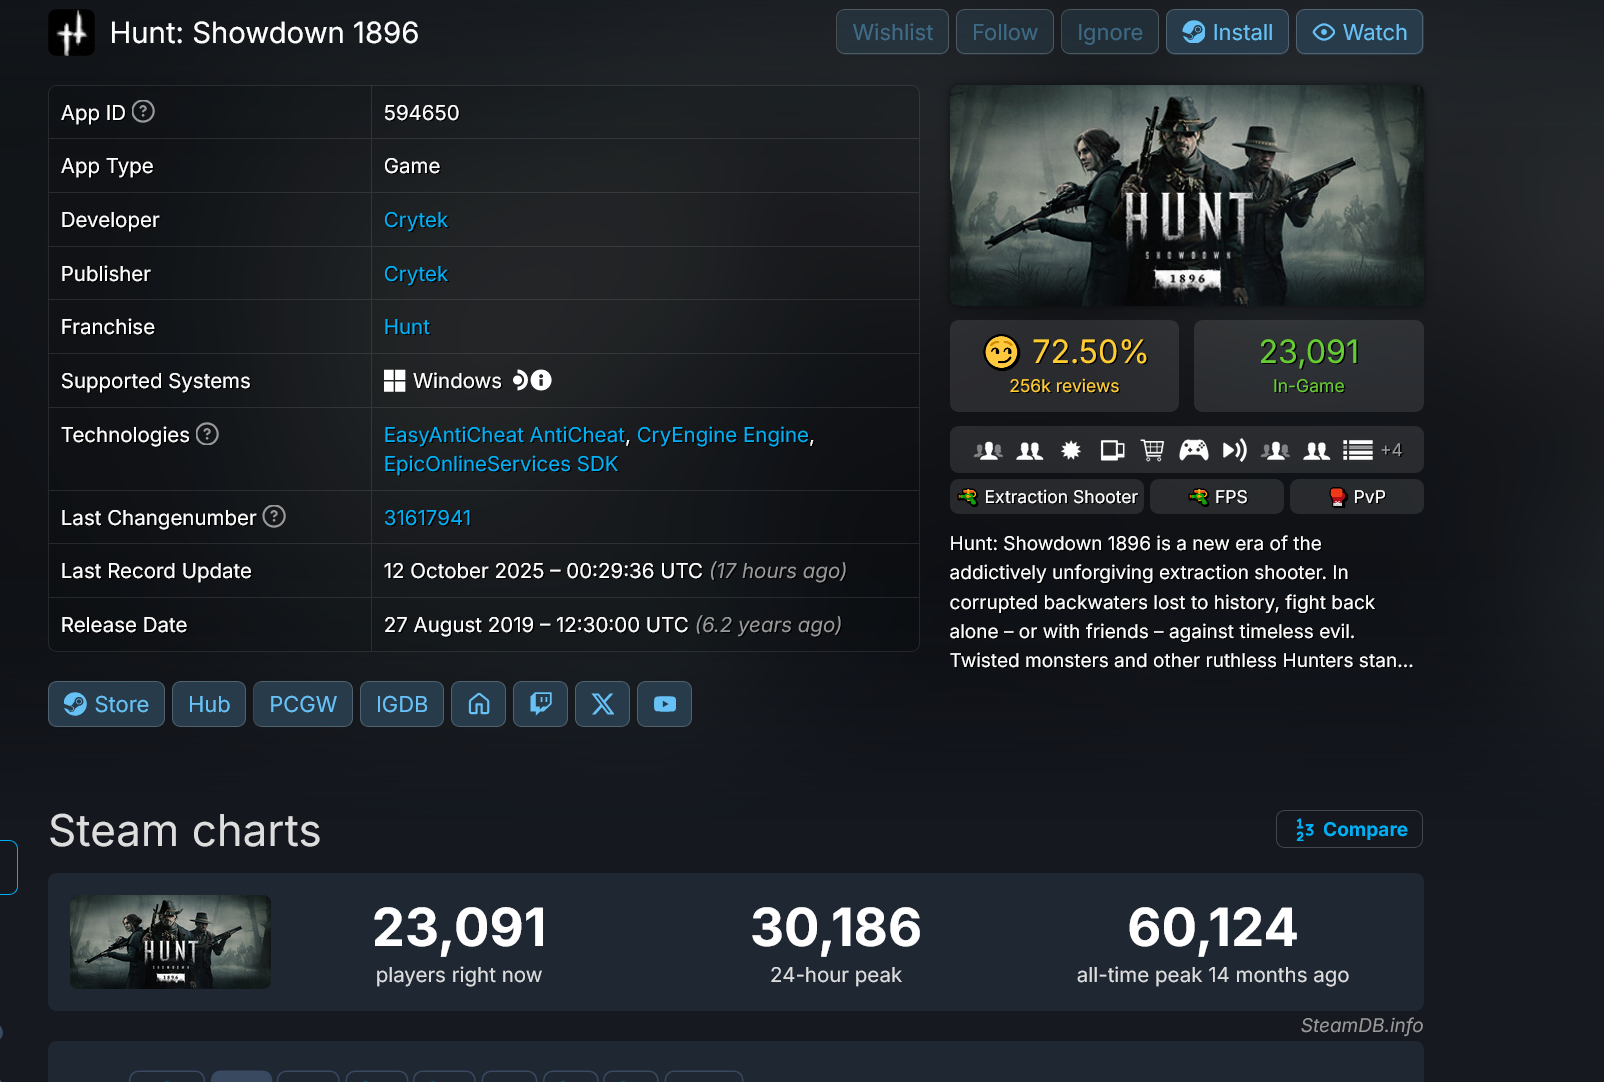The width and height of the screenshot is (1605, 1082).
Task: Select the App ID value 594650
Action: [422, 113]
